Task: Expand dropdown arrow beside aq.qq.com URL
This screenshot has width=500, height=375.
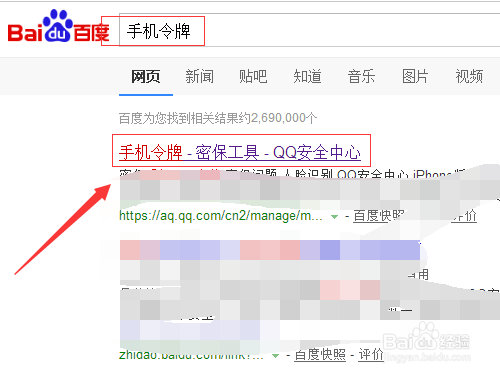Action: click(x=334, y=217)
